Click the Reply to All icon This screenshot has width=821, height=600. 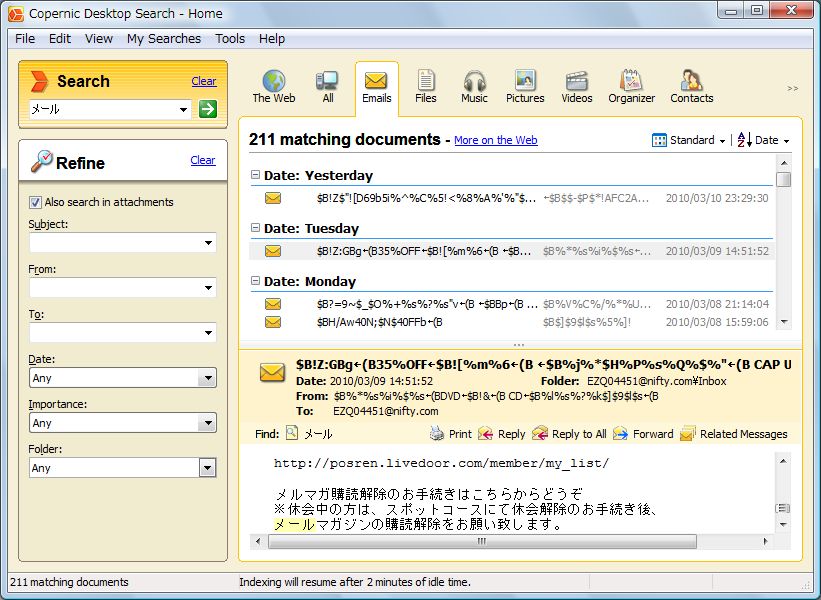coord(540,434)
